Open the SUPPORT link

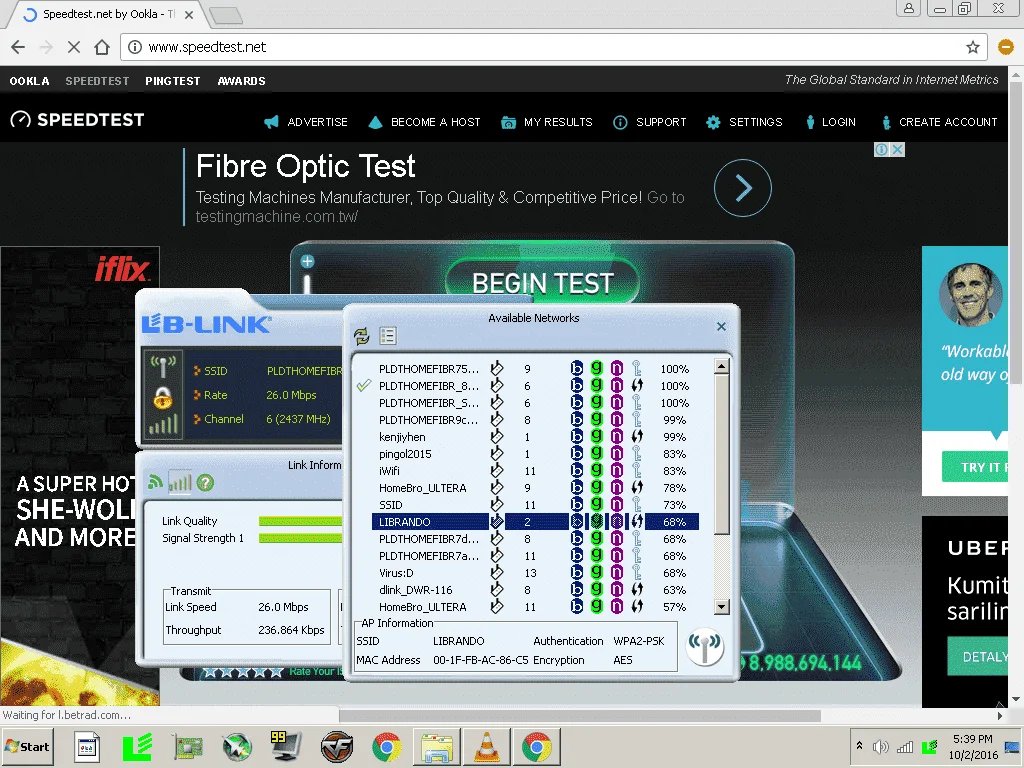coord(650,122)
